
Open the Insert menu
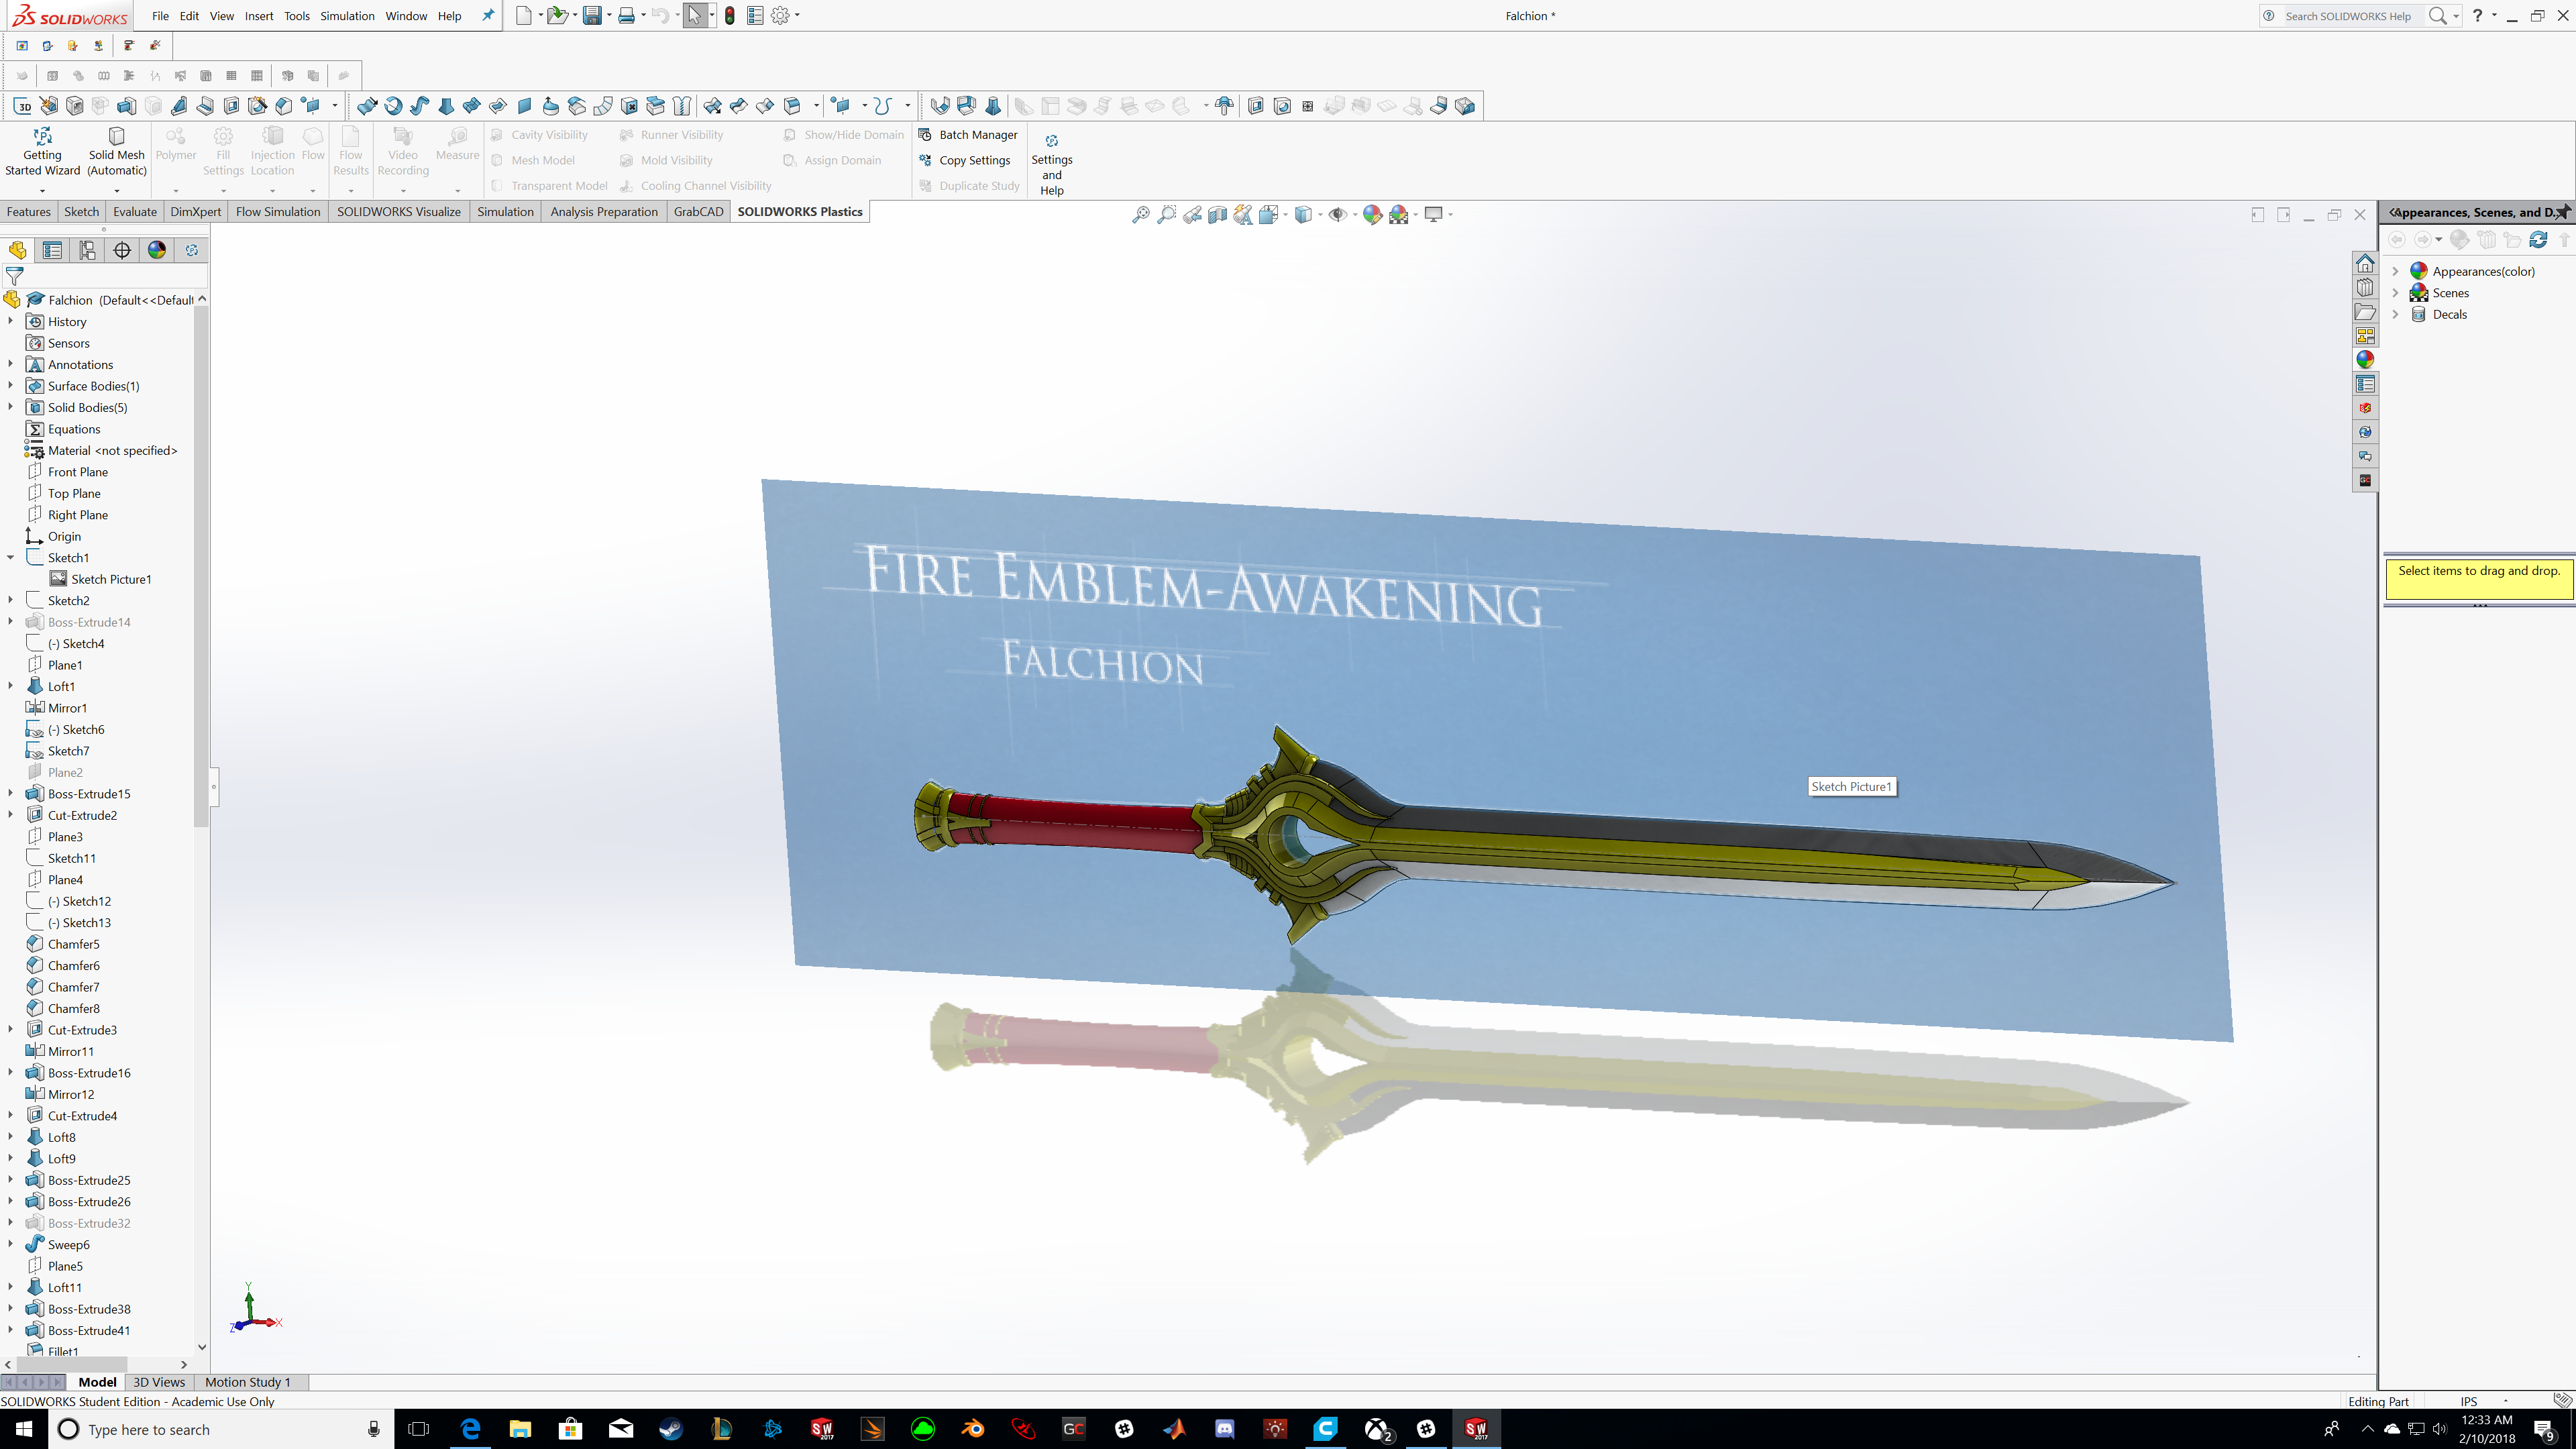pos(259,16)
